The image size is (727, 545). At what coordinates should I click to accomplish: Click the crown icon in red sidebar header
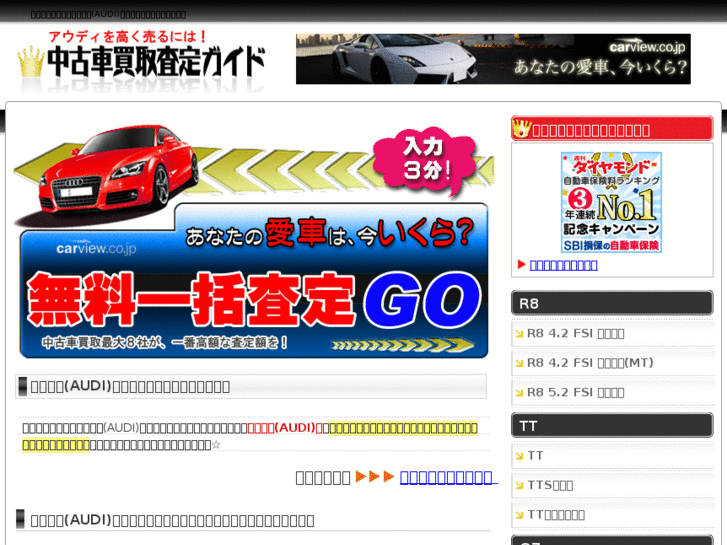(522, 128)
